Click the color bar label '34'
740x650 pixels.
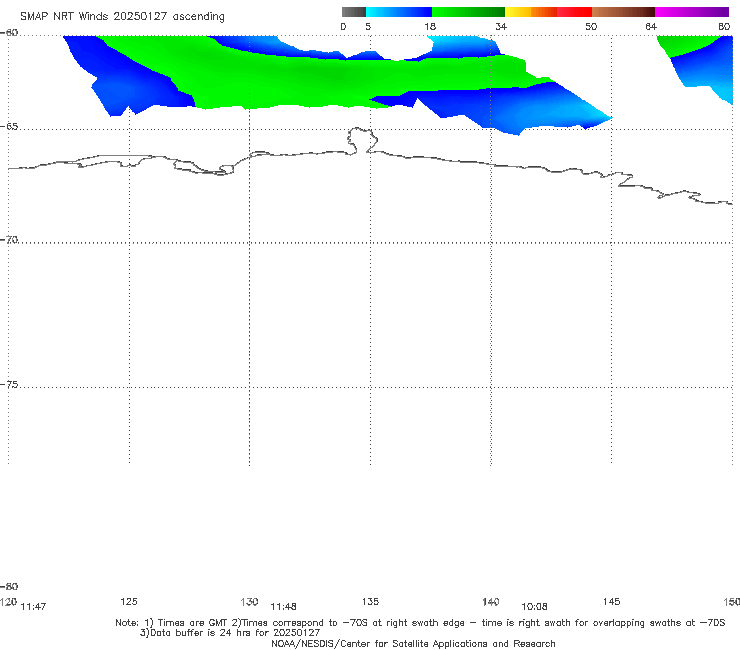501,27
